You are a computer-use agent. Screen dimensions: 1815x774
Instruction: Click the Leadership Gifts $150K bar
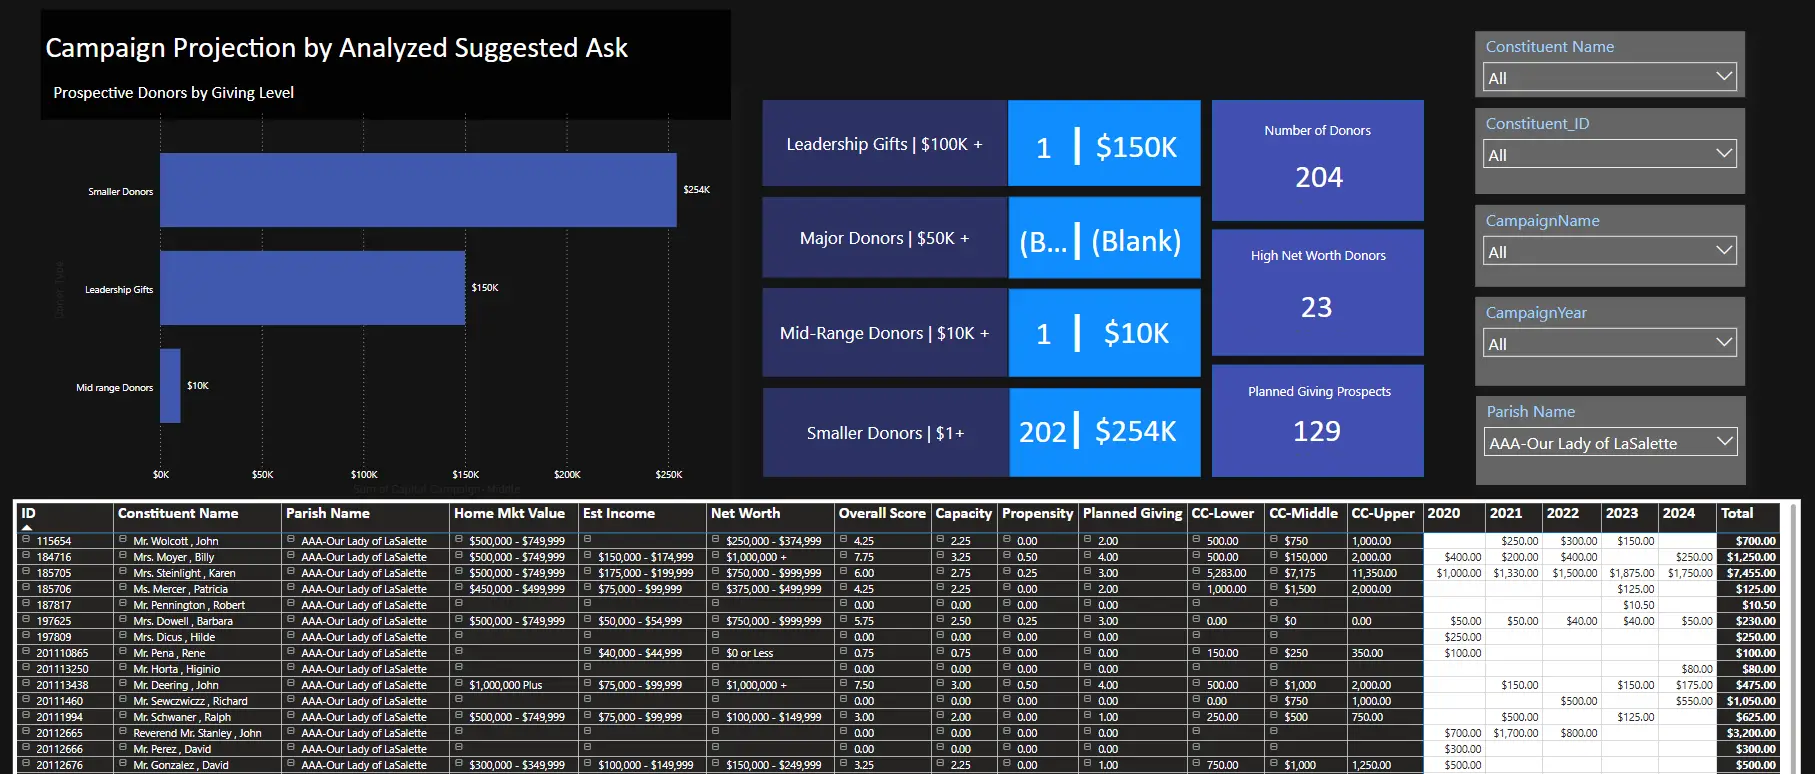(312, 288)
